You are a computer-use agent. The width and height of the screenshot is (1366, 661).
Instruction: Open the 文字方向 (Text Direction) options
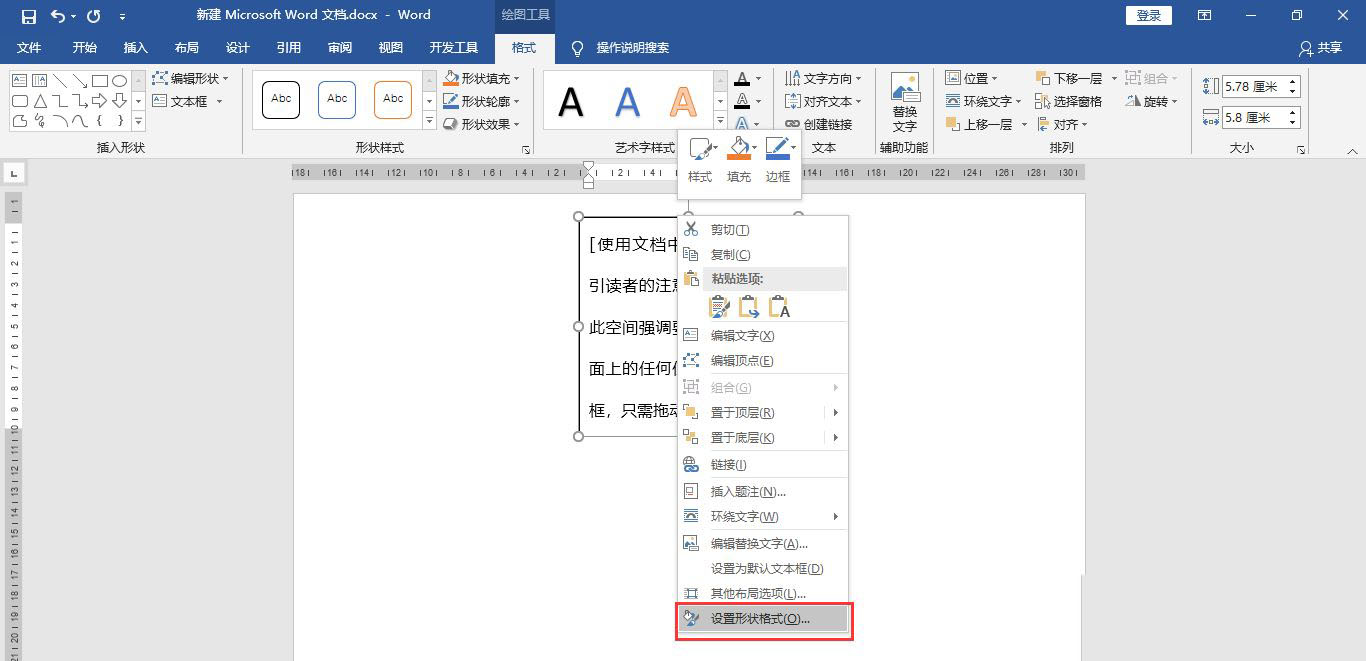click(x=825, y=77)
